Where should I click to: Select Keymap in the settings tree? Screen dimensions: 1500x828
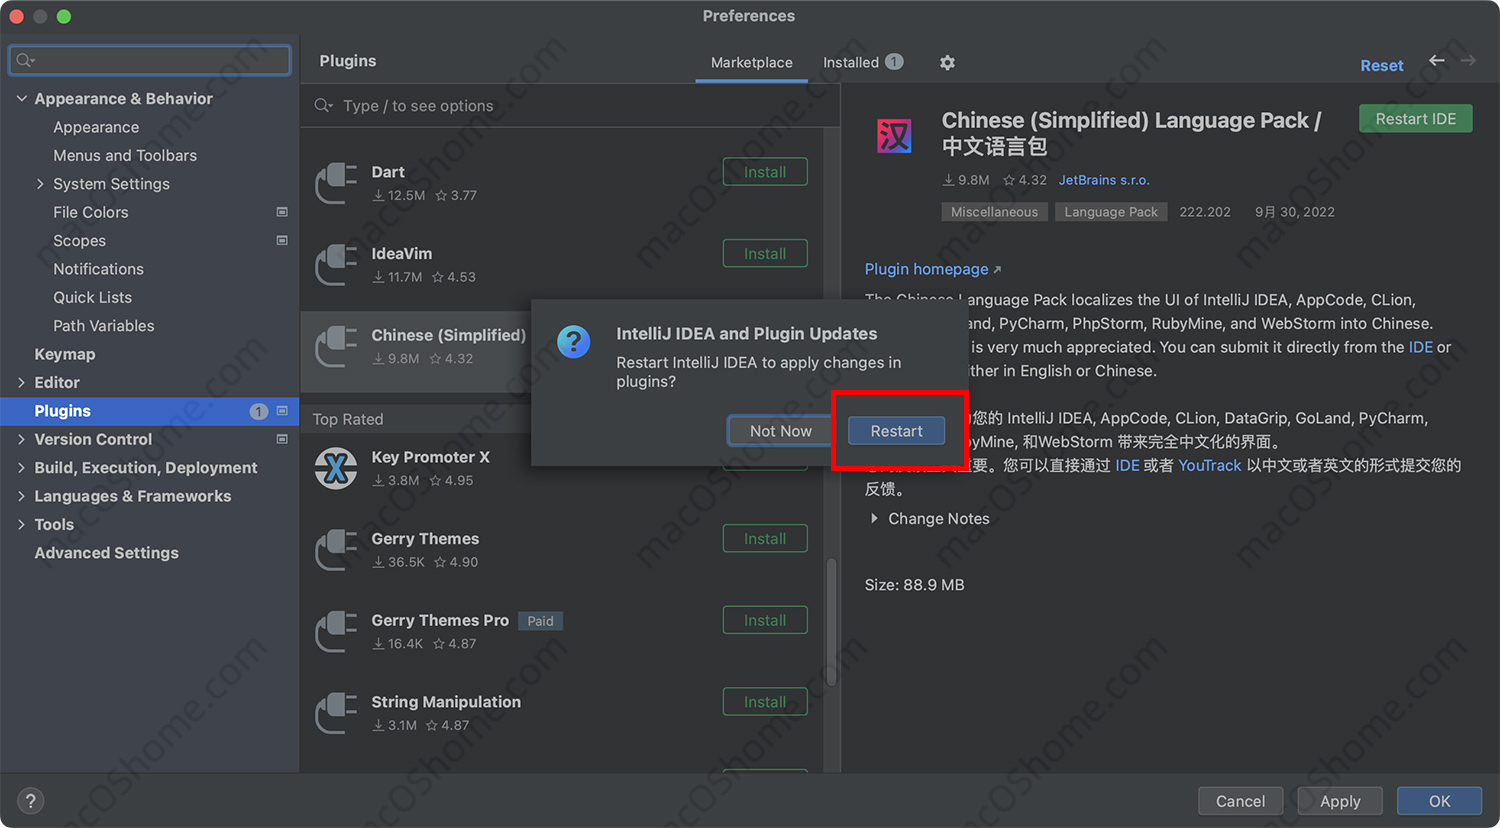[x=65, y=354]
